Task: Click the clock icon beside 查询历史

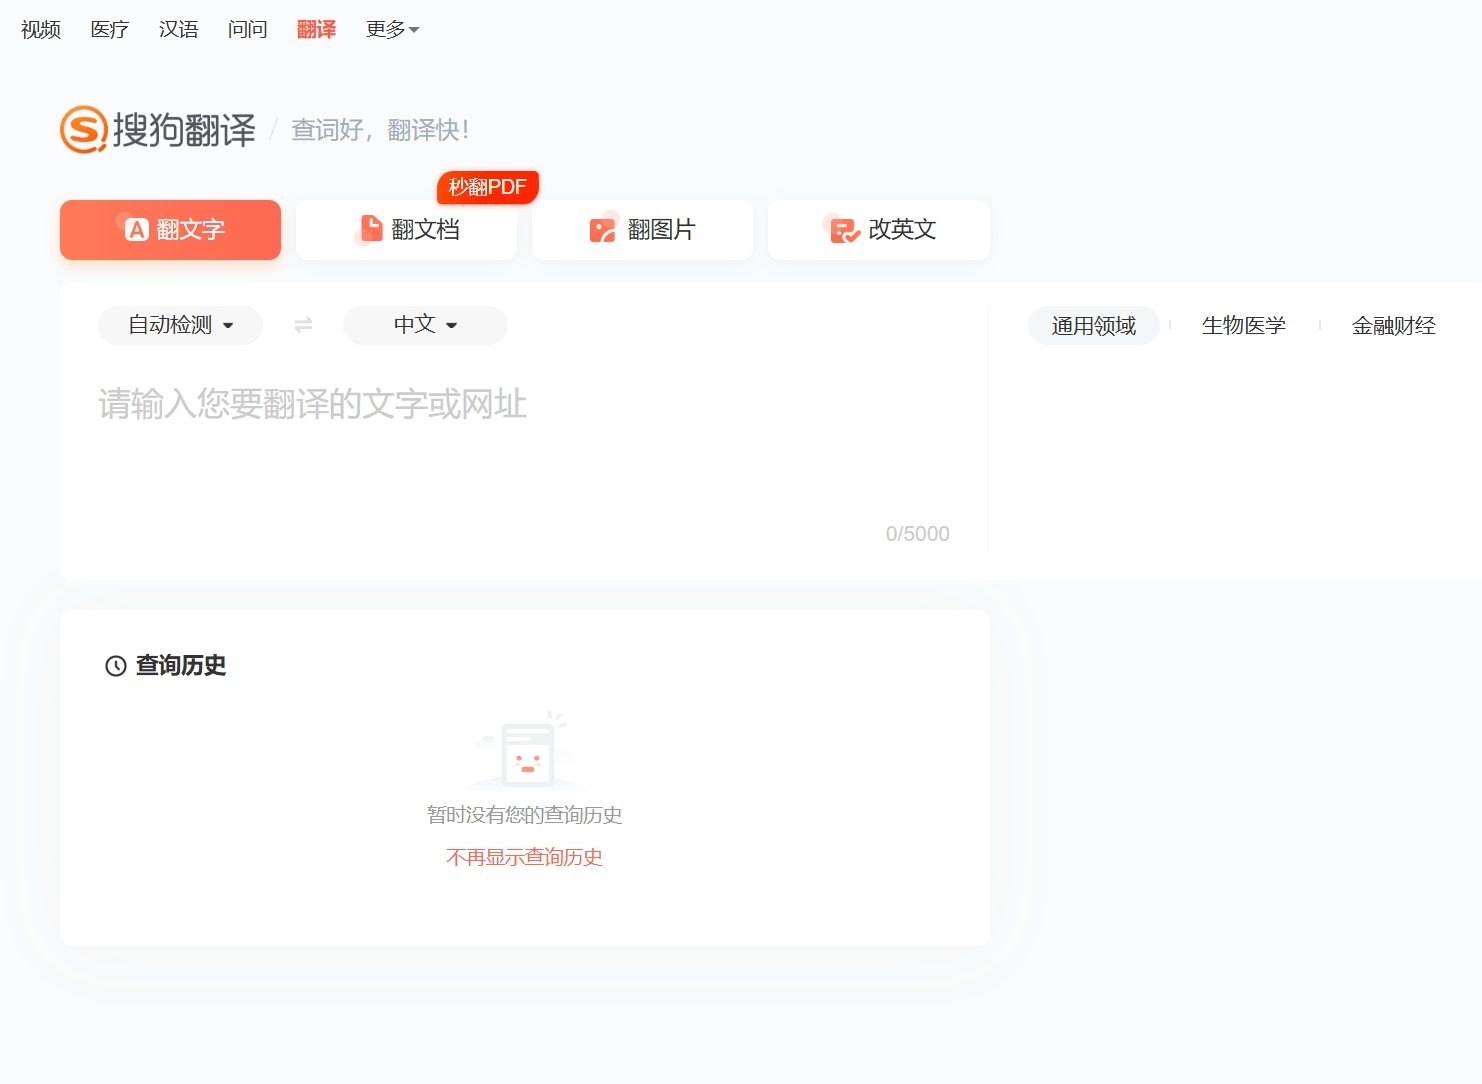Action: [115, 665]
